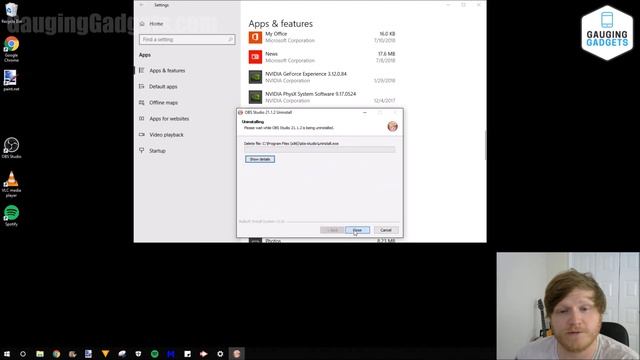Click the OBS logo in uninstaller header

[x=393, y=127]
